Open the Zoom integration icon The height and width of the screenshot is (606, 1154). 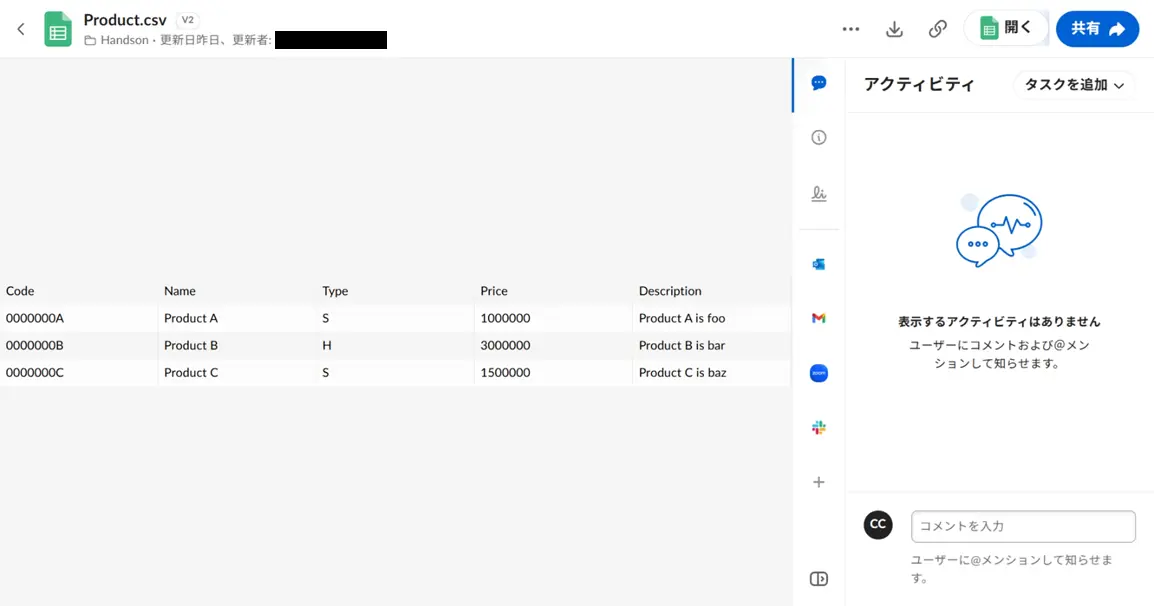818,373
